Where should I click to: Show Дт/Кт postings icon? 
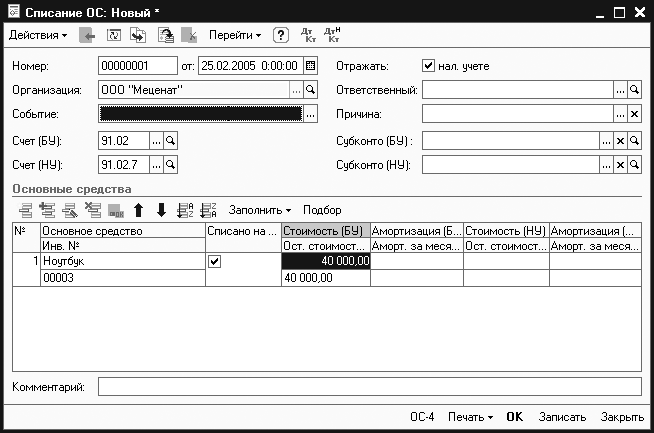tap(308, 35)
